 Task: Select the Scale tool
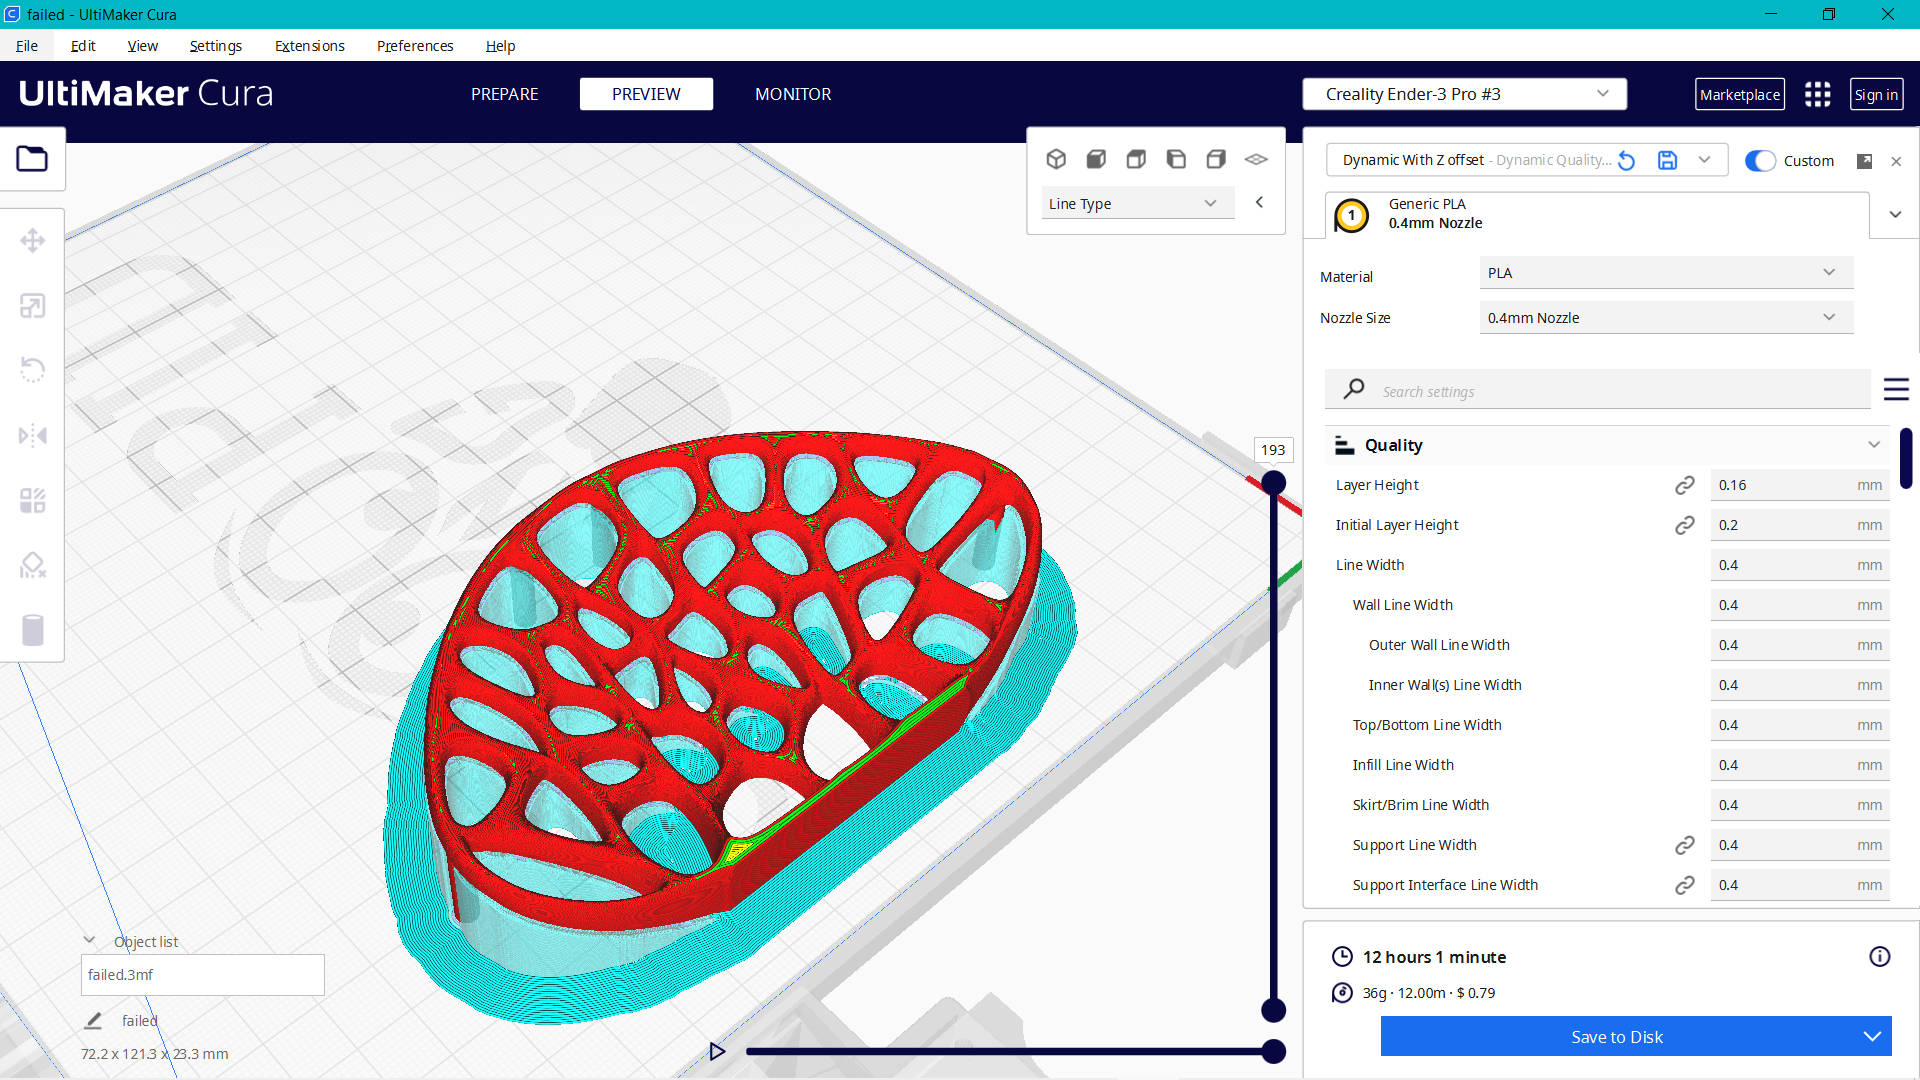[33, 305]
